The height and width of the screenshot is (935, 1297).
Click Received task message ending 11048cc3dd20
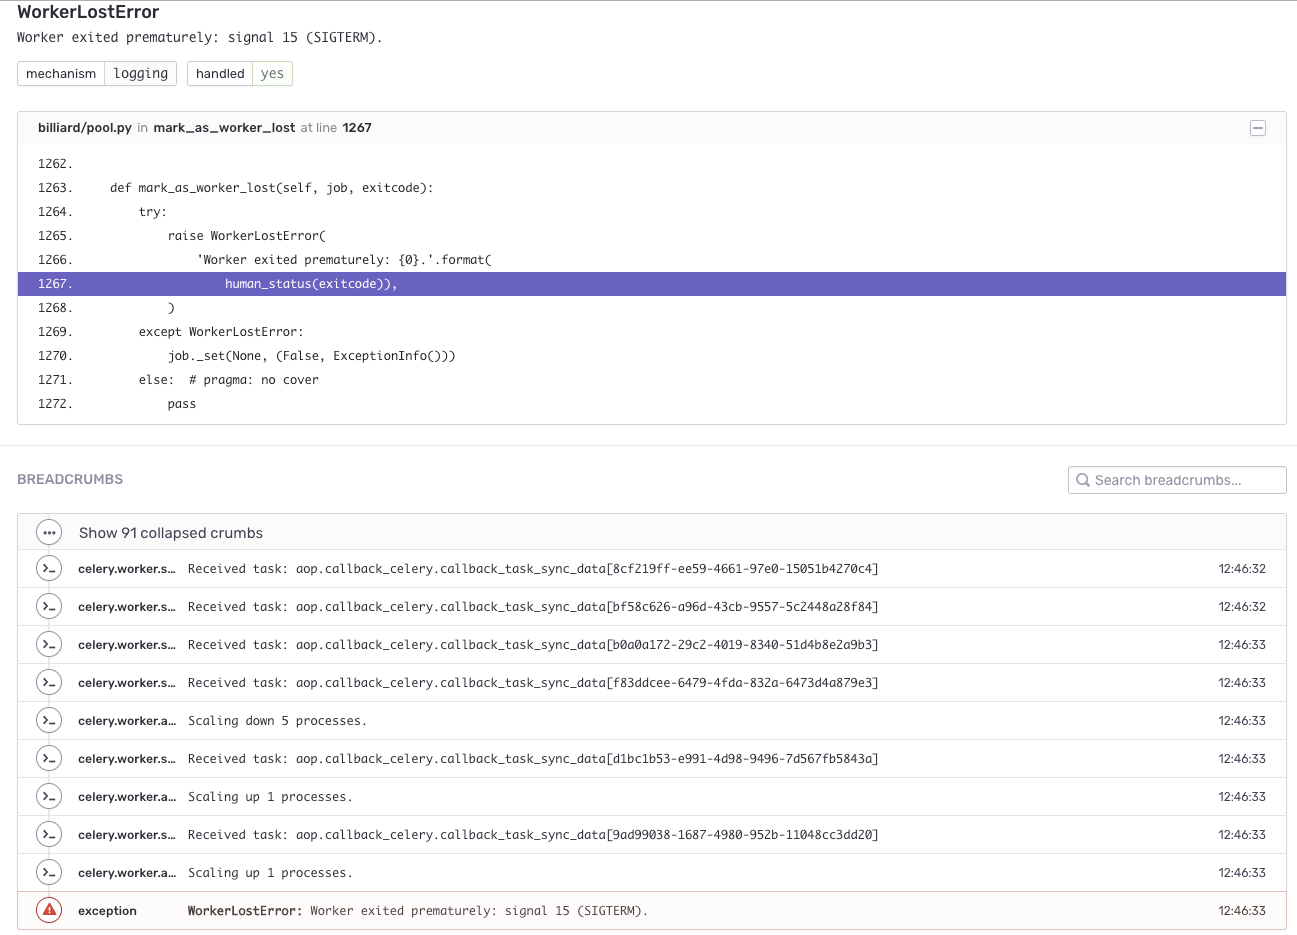coord(533,835)
